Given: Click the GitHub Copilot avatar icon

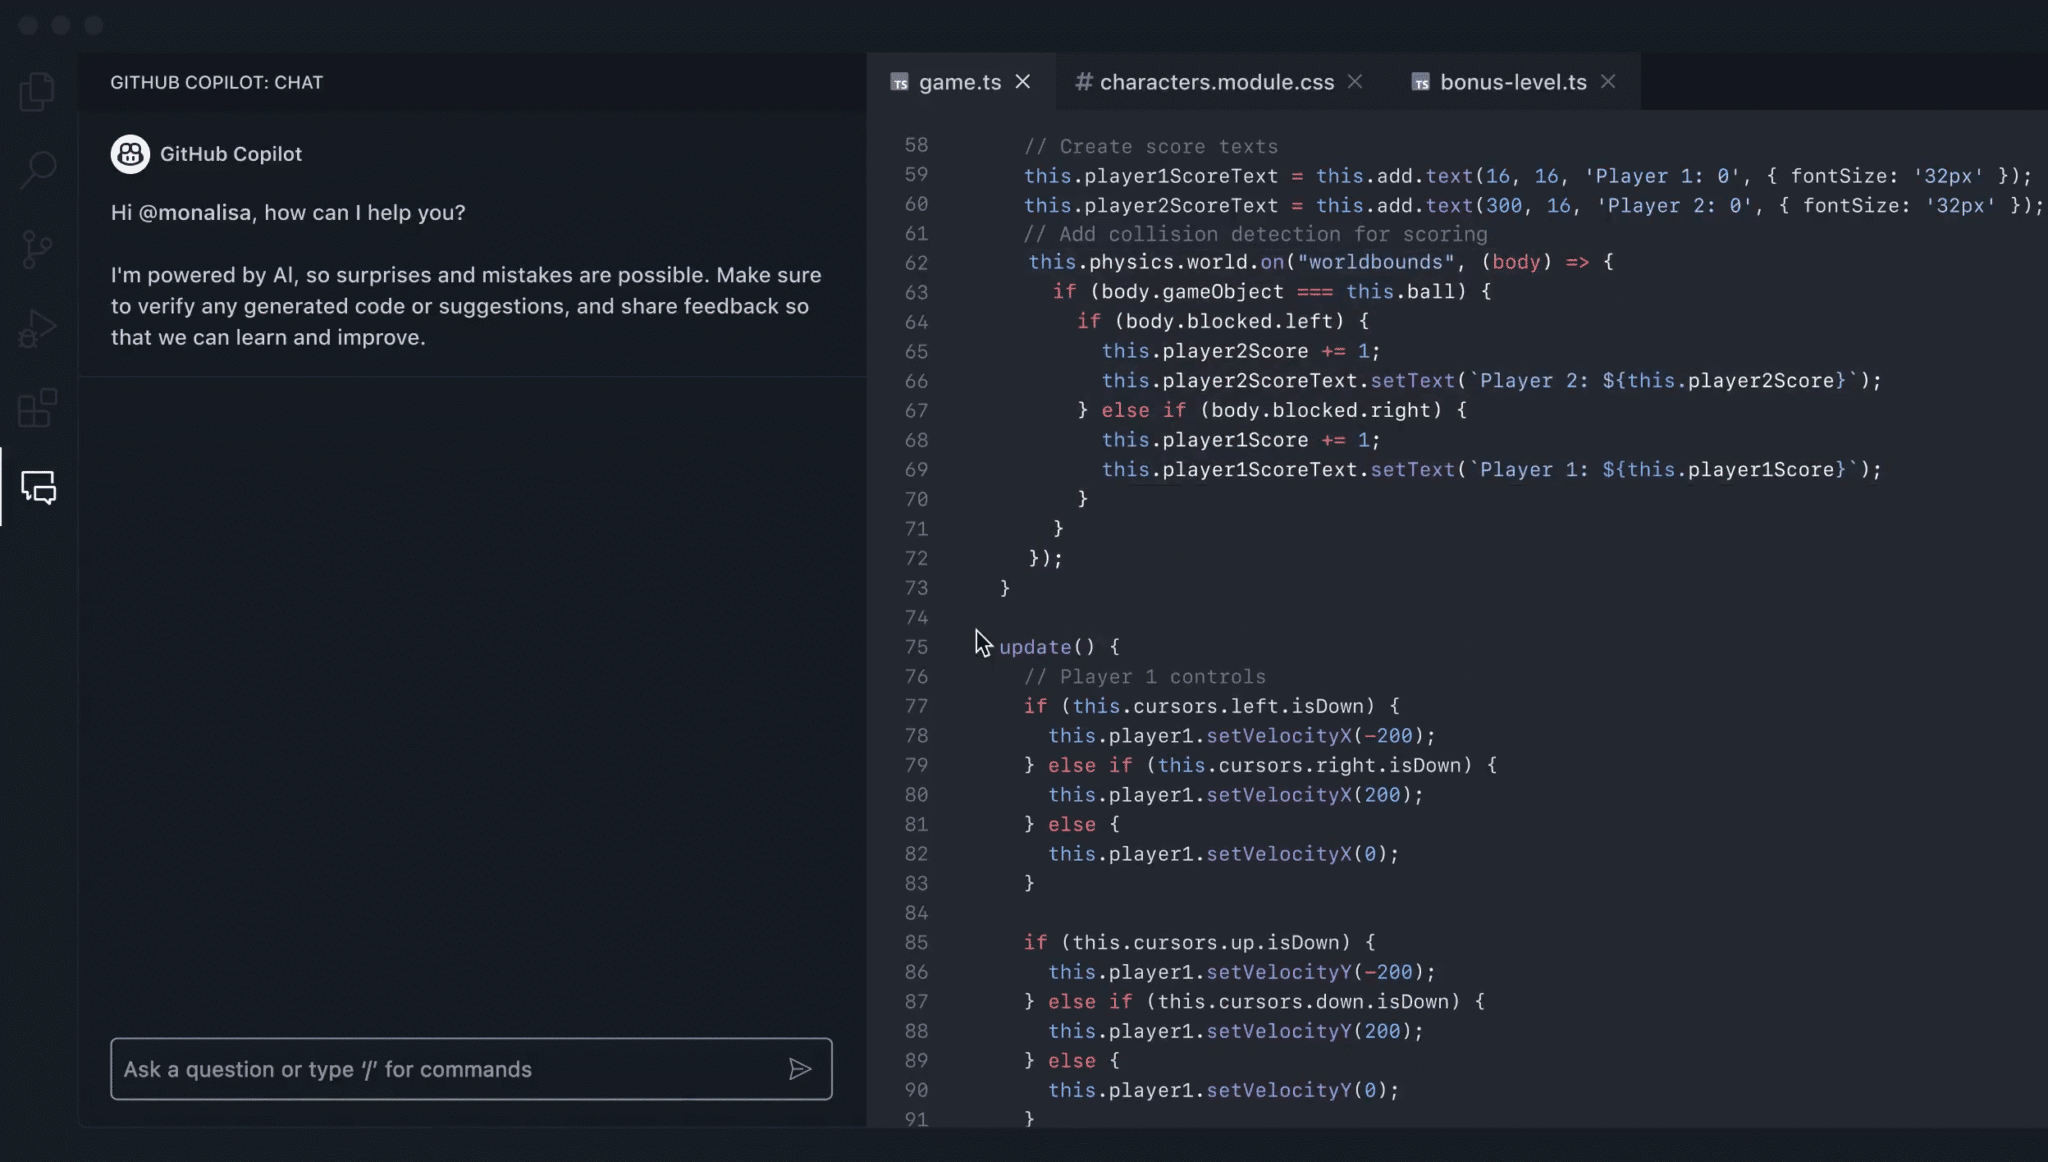Looking at the screenshot, I should pyautogui.click(x=130, y=154).
